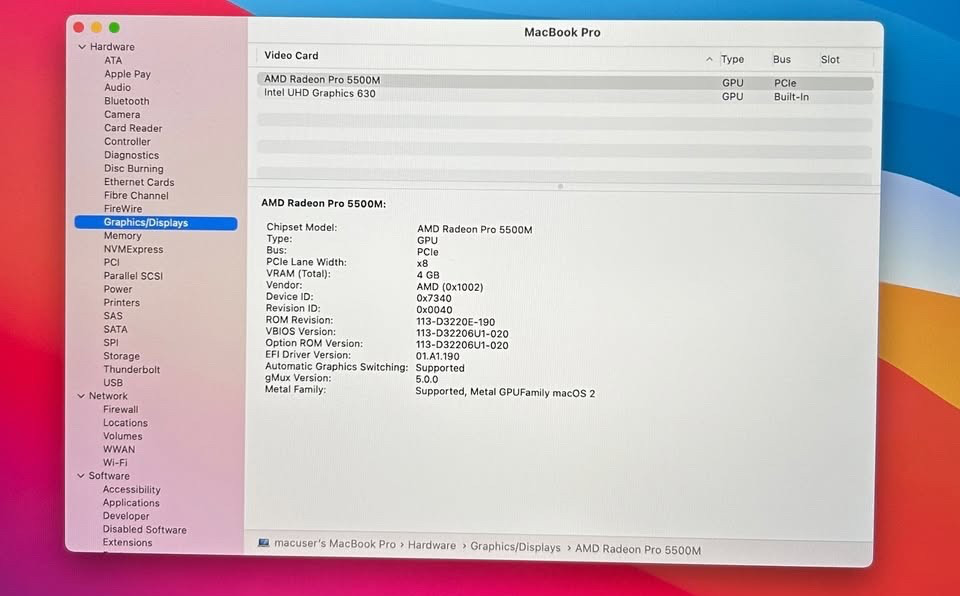Image resolution: width=960 pixels, height=596 pixels.
Task: Click AMD Radeon Pro 5500M in path bar
Action: pos(638,550)
